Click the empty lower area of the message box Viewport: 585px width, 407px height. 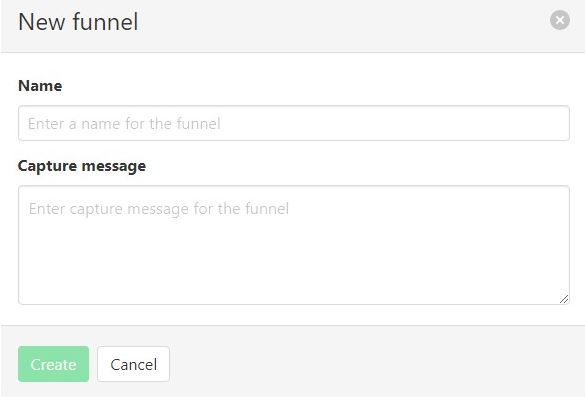point(294,269)
